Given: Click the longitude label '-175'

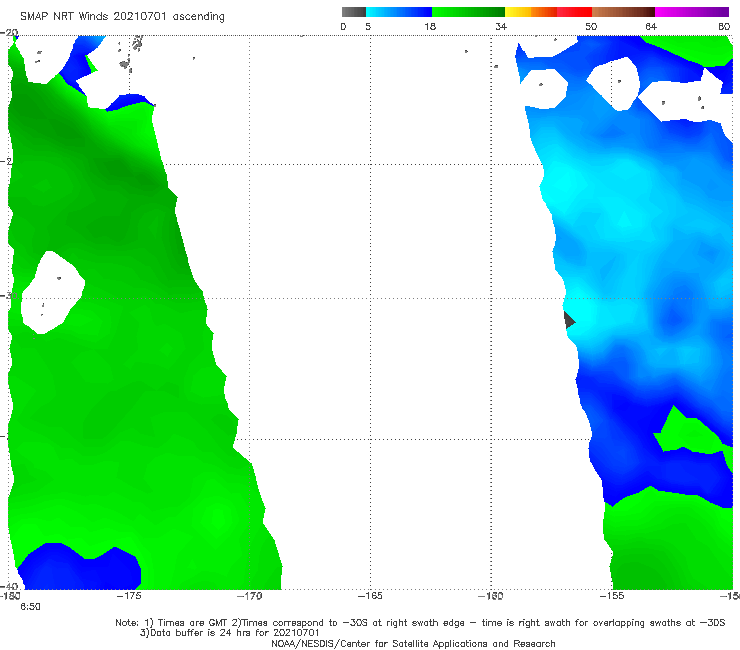Looking at the screenshot, I should point(129,596).
